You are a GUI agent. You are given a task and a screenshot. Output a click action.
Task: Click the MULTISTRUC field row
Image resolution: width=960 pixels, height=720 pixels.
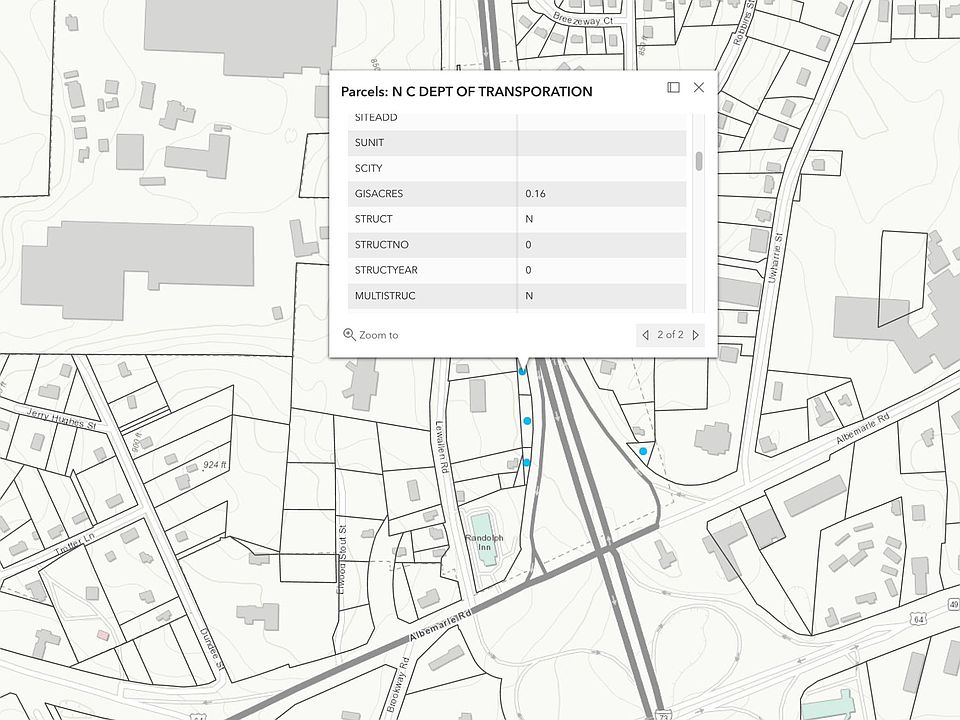click(518, 296)
